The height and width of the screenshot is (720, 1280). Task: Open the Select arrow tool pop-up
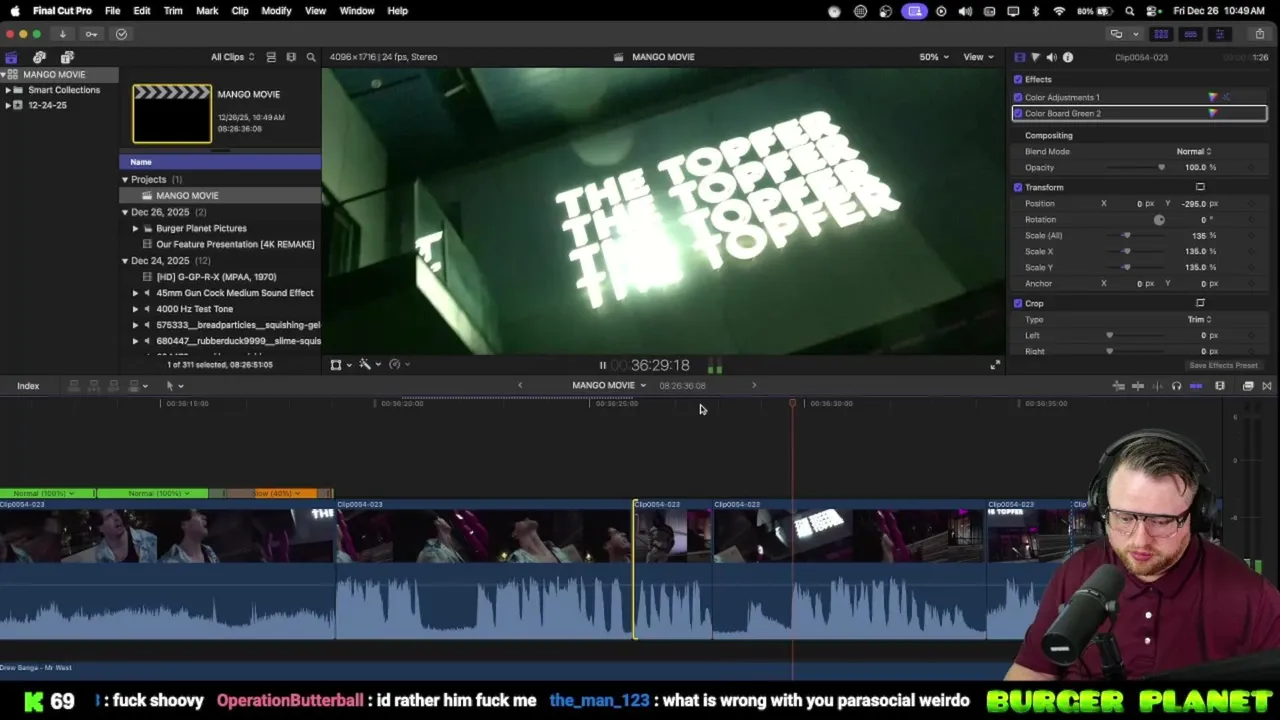tap(174, 386)
